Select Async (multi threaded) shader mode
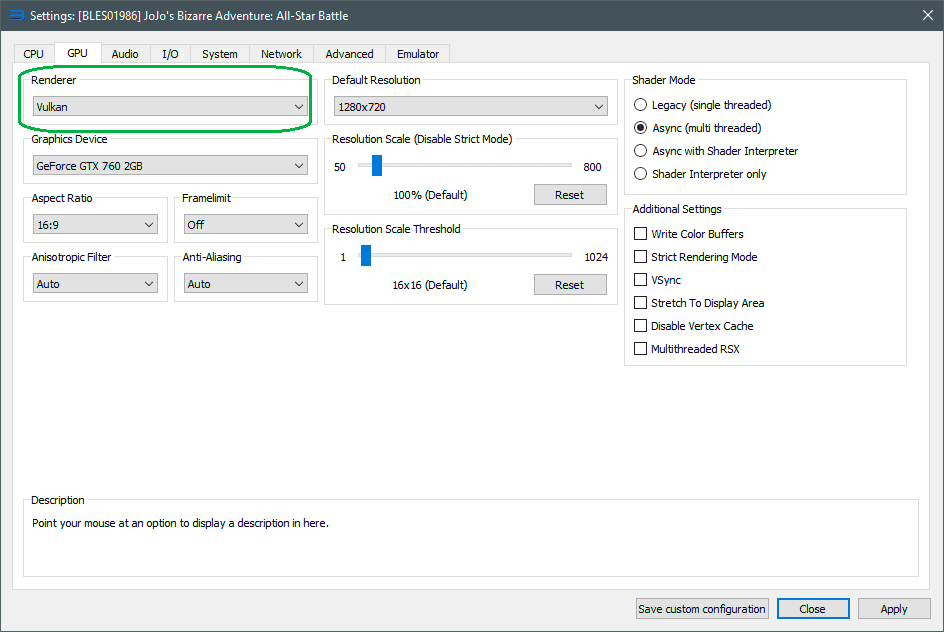944x632 pixels. [698, 128]
